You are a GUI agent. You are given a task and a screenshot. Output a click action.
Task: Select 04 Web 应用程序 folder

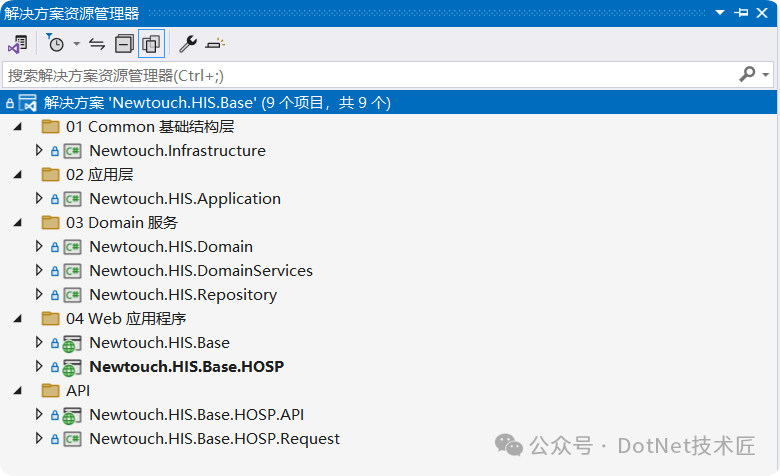tap(126, 318)
